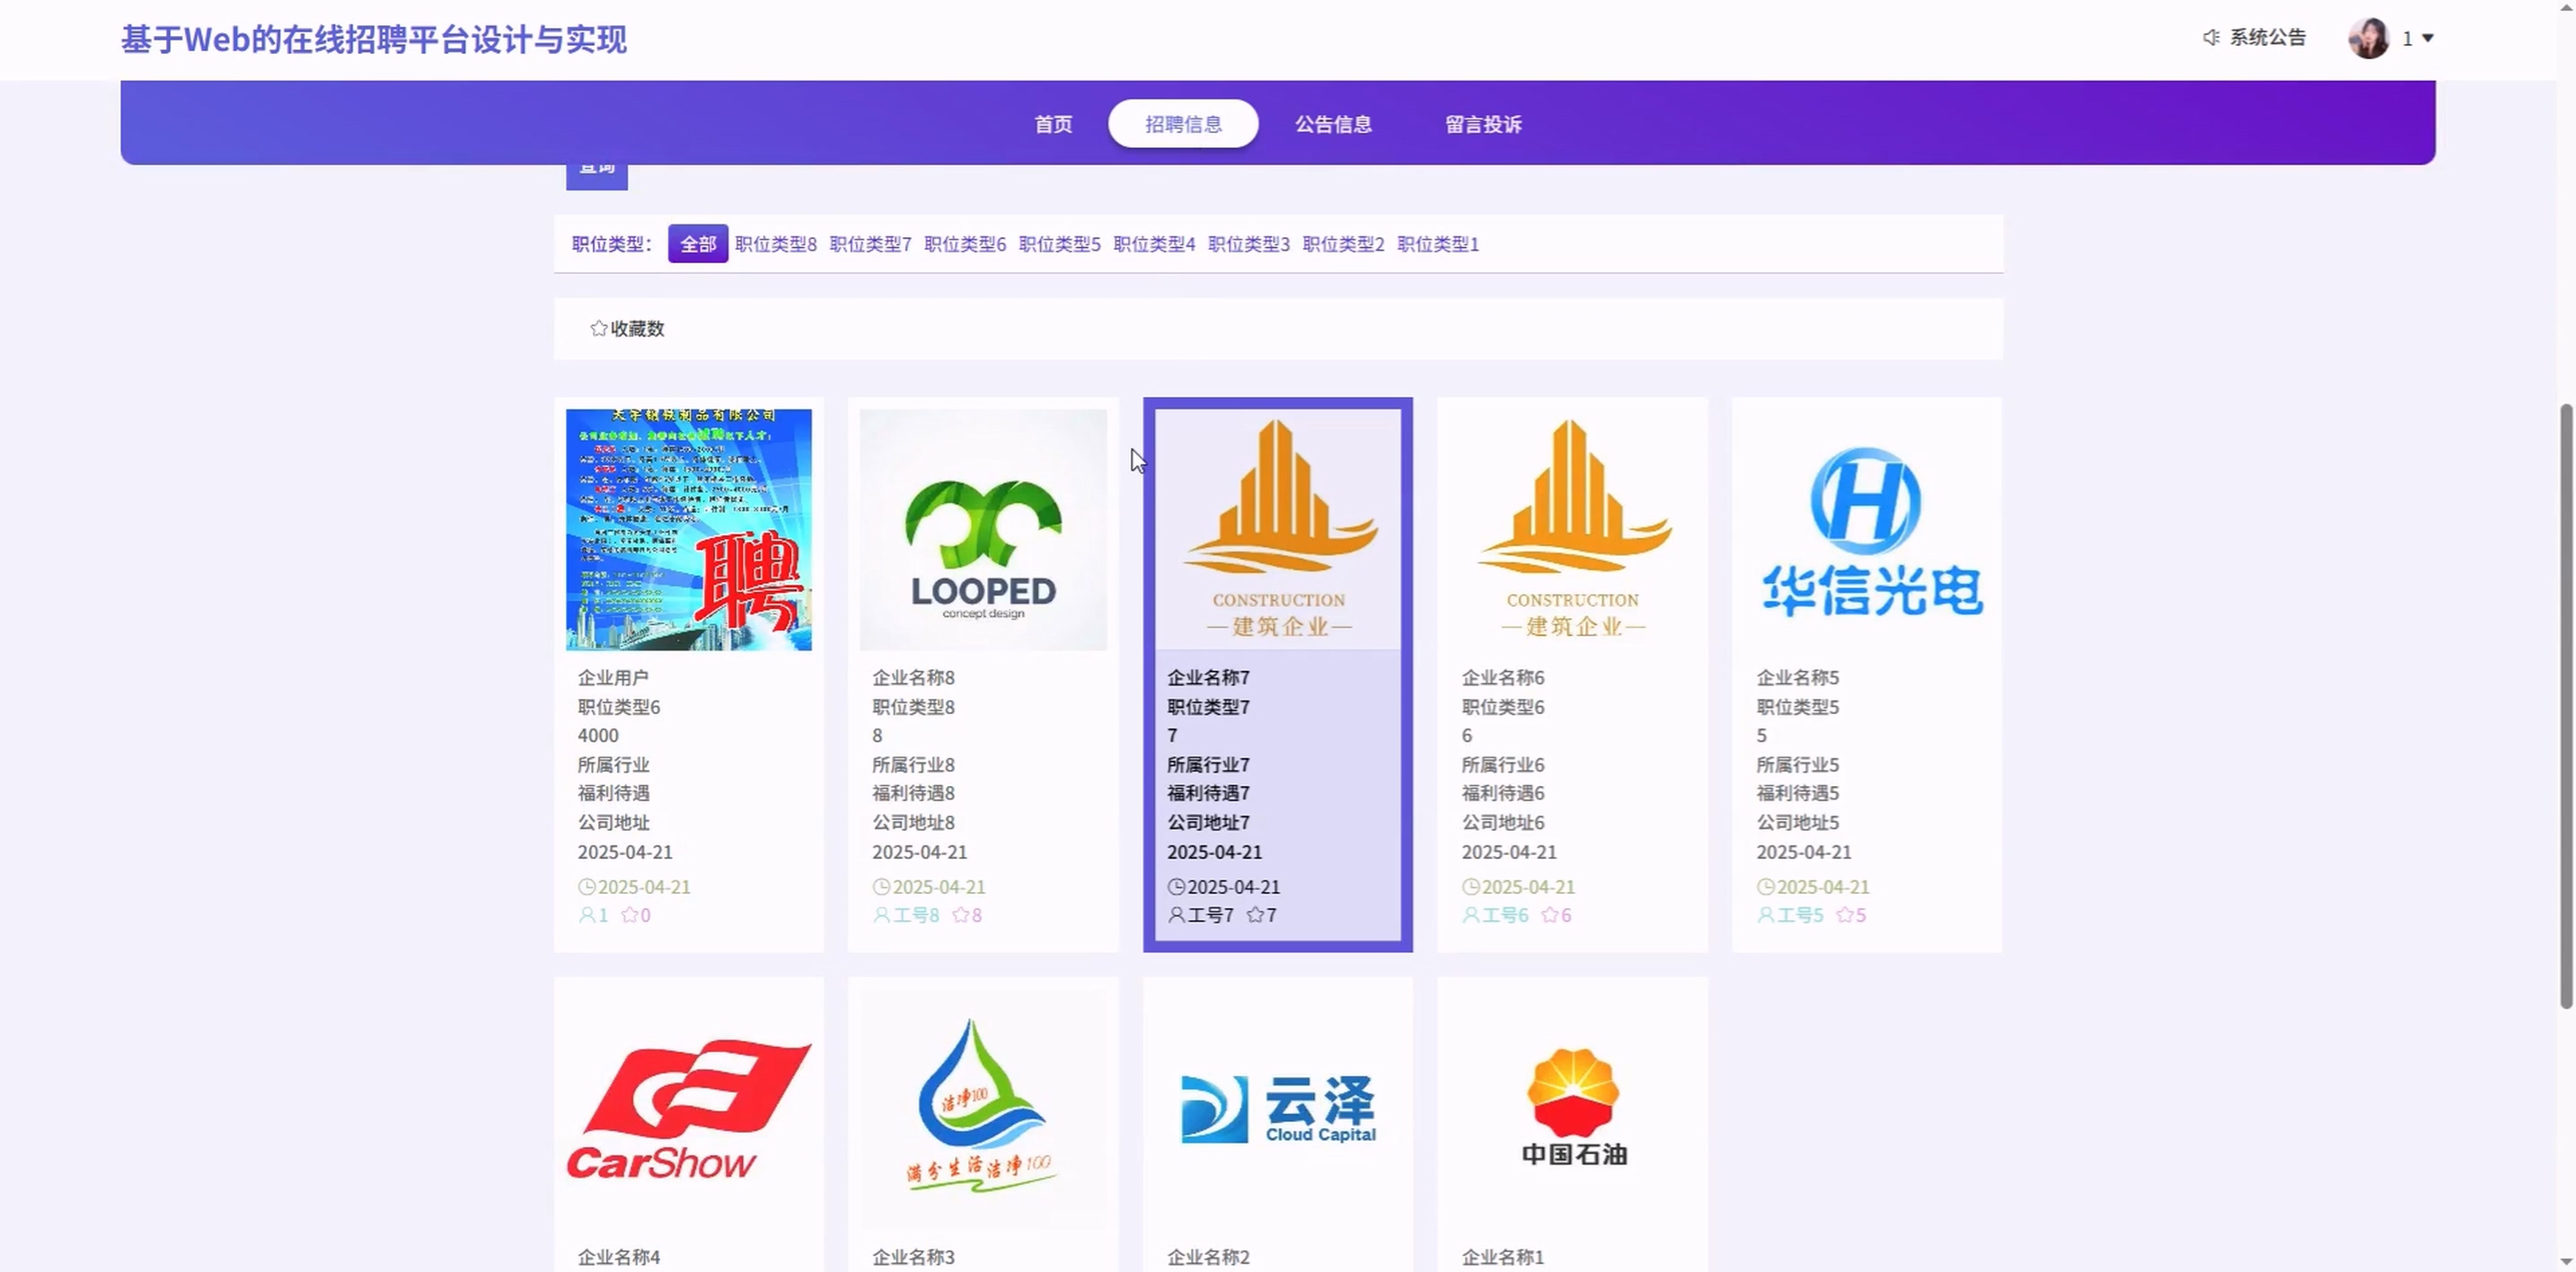The image size is (2576, 1272).
Task: Filter by 职位类型1
Action: click(x=1437, y=244)
